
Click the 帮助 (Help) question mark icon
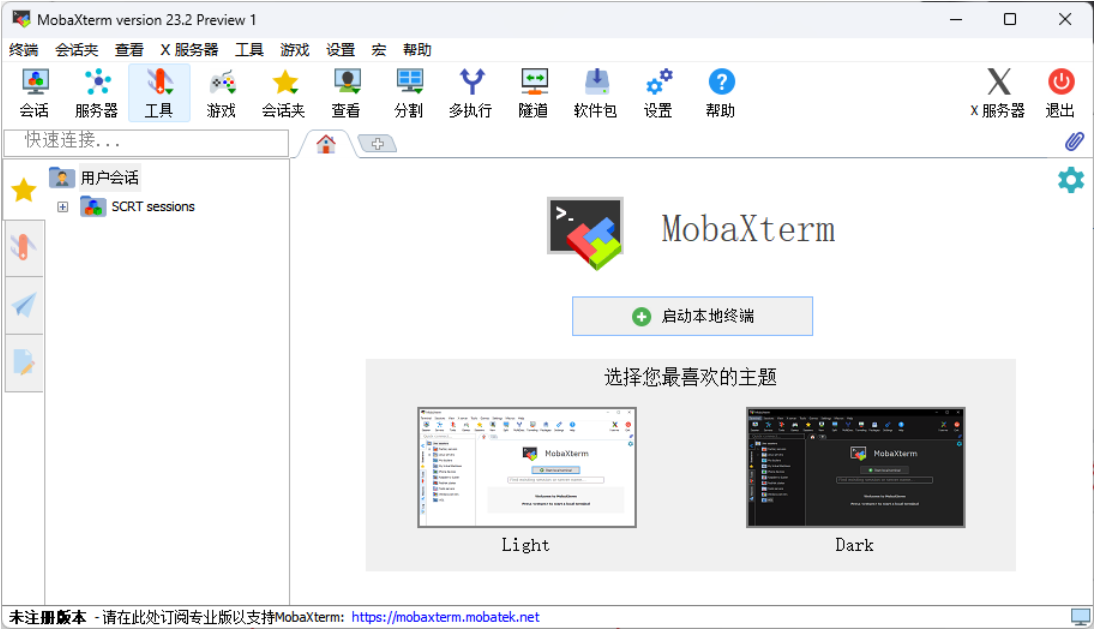(721, 92)
